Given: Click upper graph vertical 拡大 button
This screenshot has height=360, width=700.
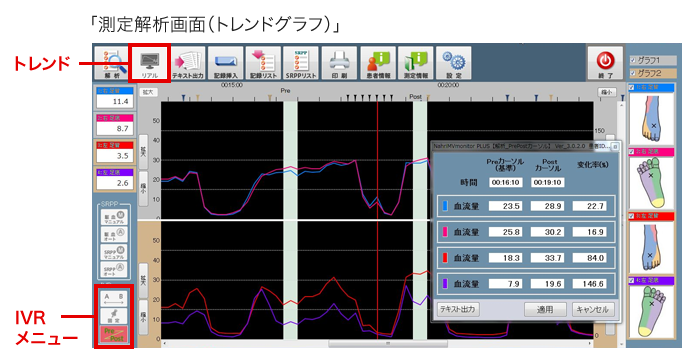Looking at the screenshot, I should point(143,152).
